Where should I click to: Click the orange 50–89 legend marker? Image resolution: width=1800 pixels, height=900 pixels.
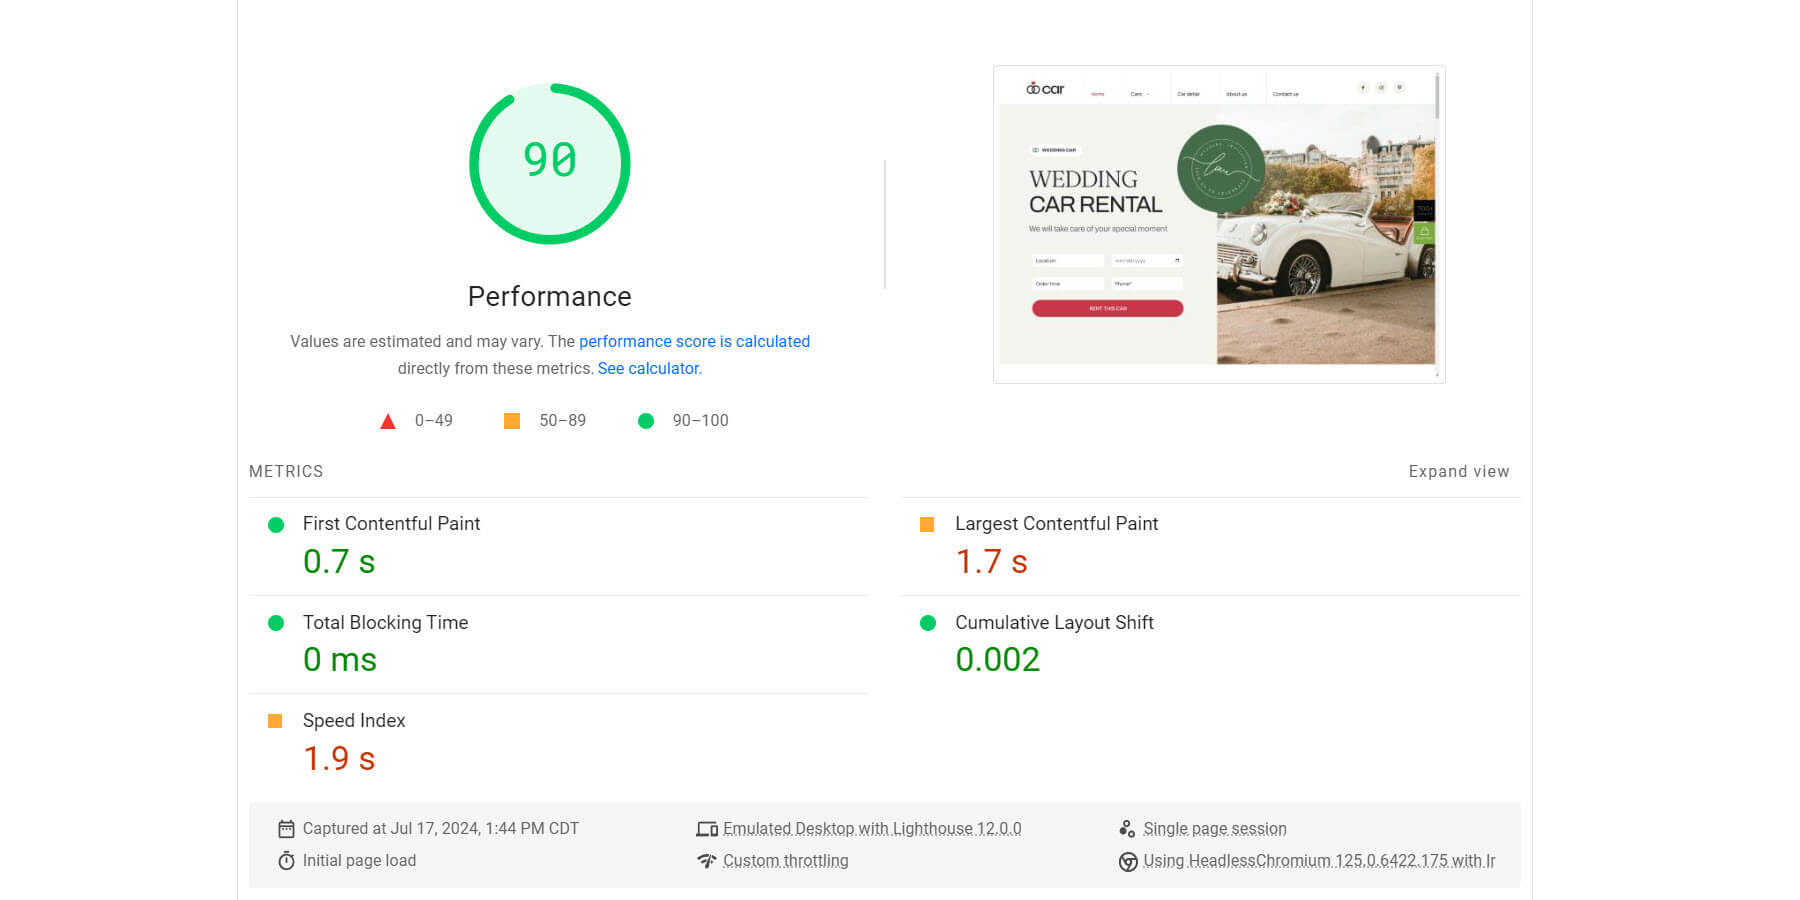click(x=511, y=420)
